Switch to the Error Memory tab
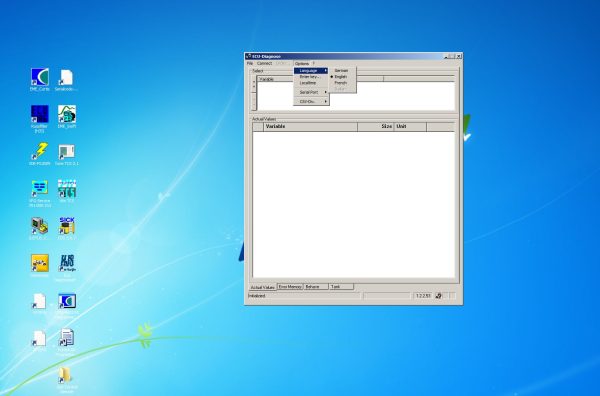Viewport: 600px width, 396px height. pyautogui.click(x=290, y=287)
